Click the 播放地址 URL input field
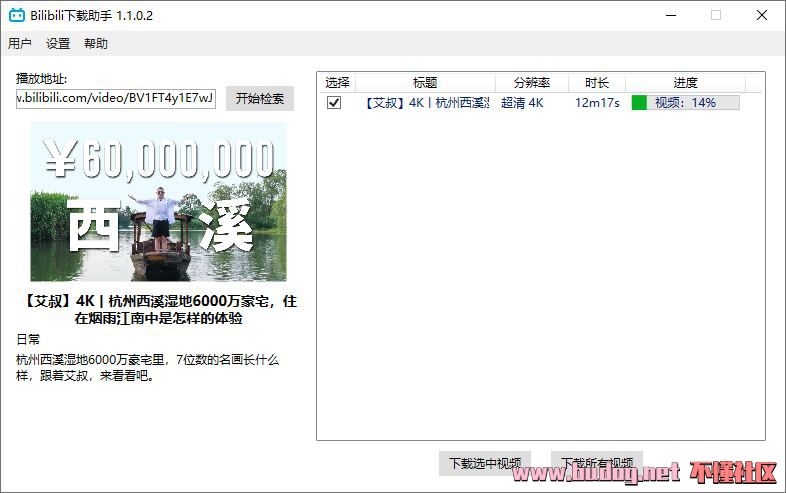Image resolution: width=786 pixels, height=493 pixels. pos(116,98)
